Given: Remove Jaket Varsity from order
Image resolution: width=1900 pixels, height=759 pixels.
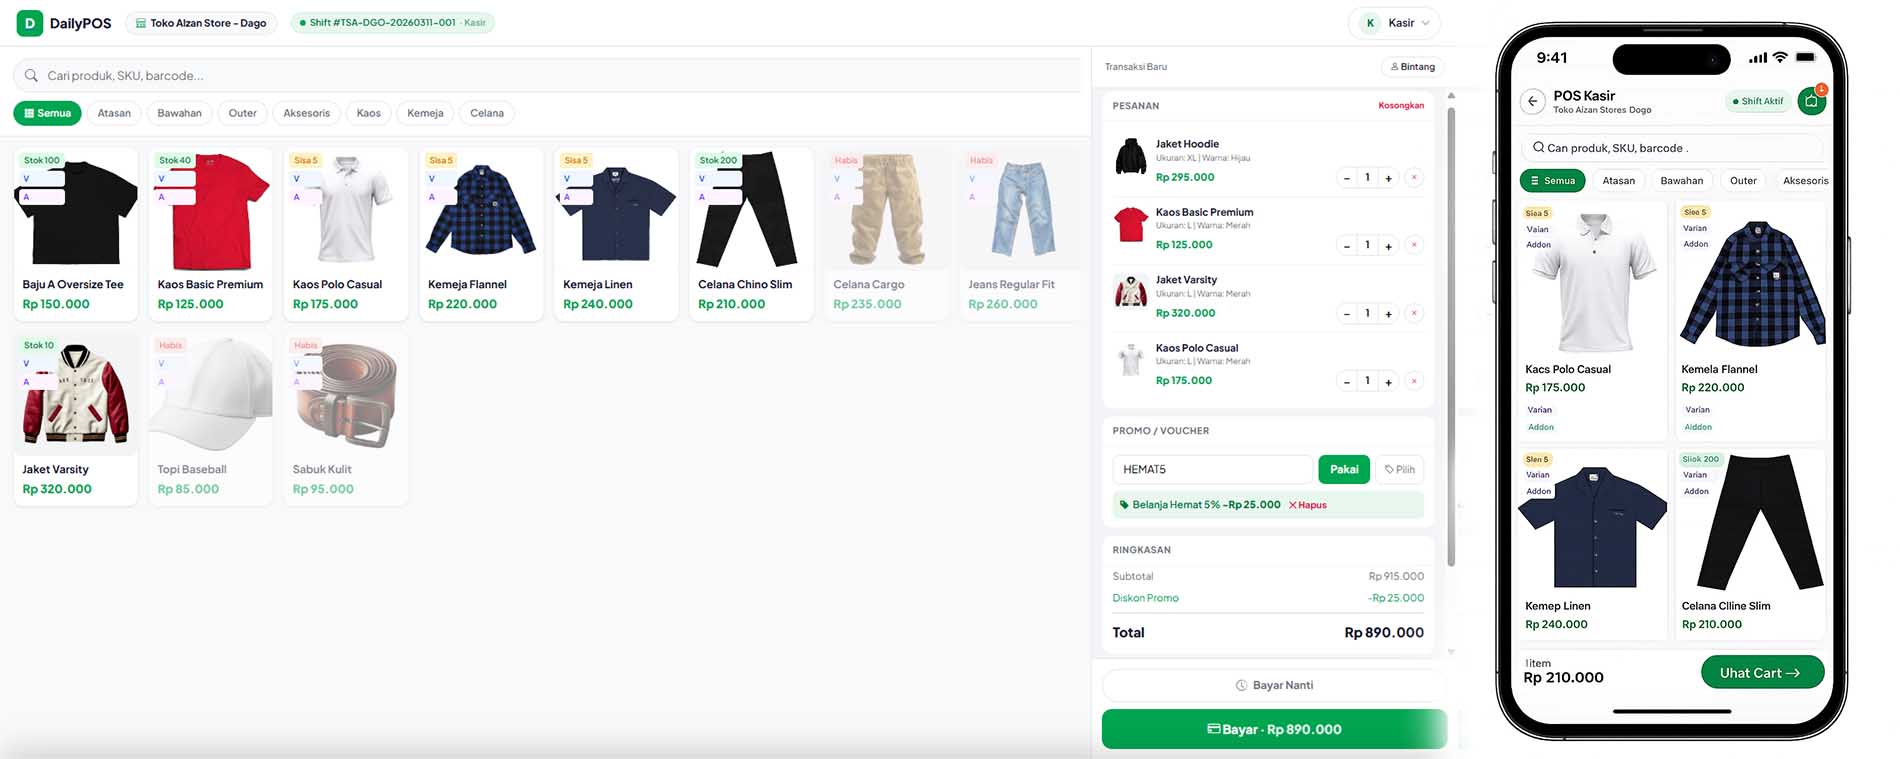Looking at the screenshot, I should pos(1414,313).
